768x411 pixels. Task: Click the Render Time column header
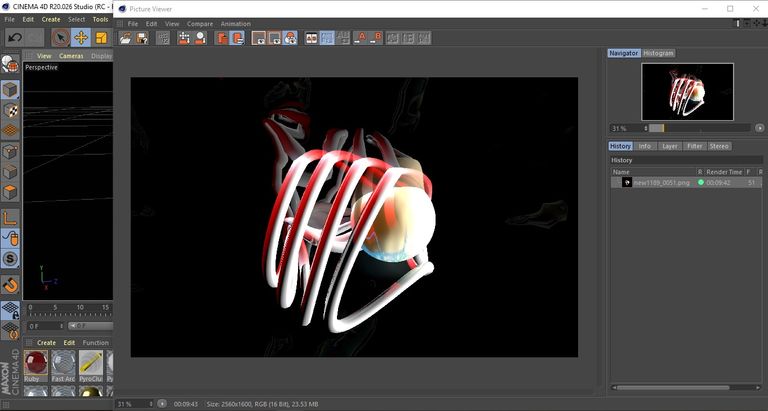pyautogui.click(x=724, y=172)
